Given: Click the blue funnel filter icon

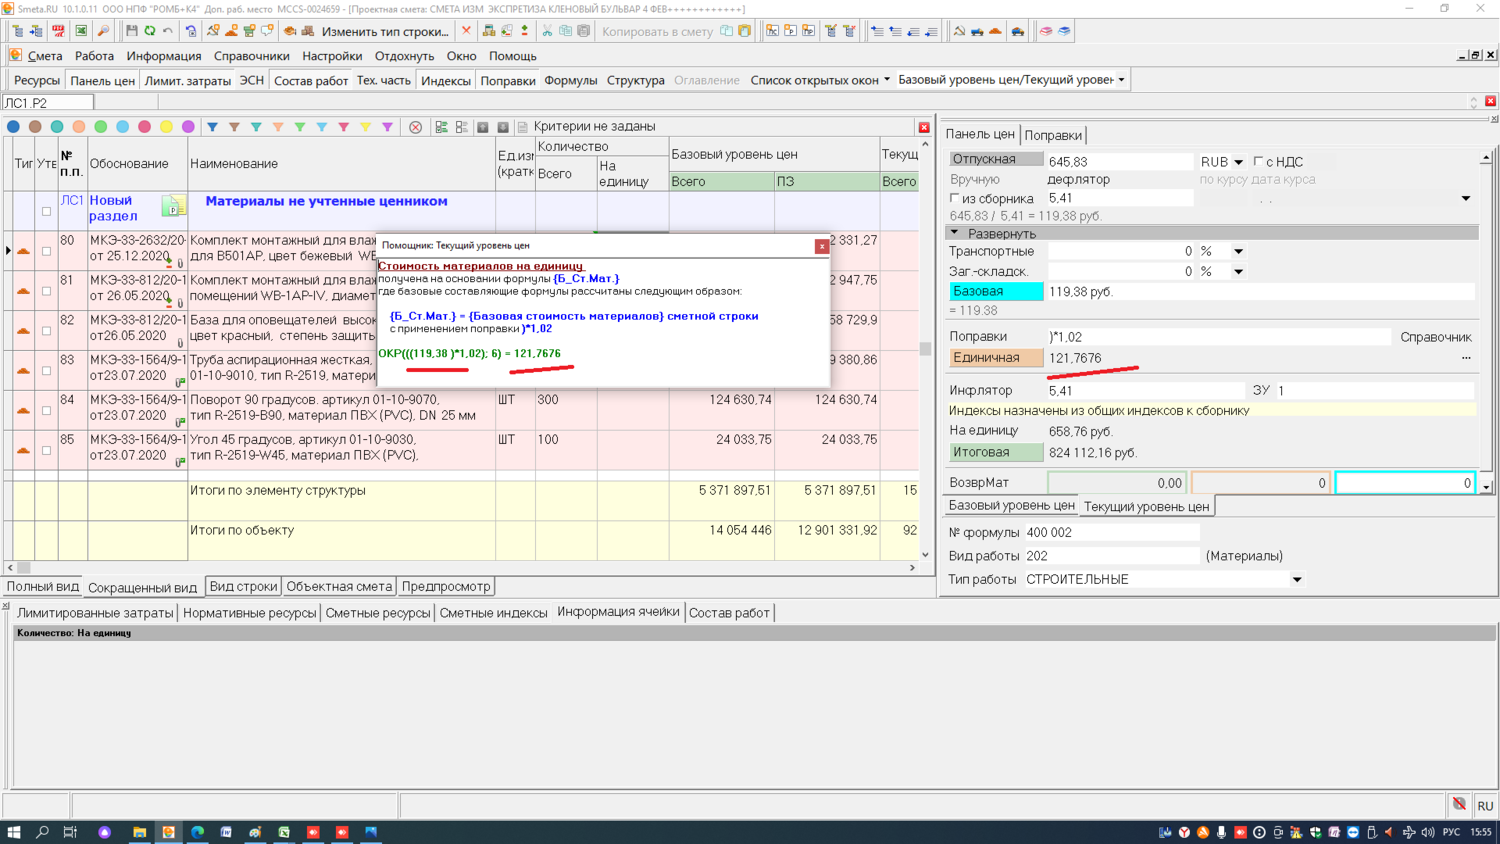Looking at the screenshot, I should tap(212, 127).
